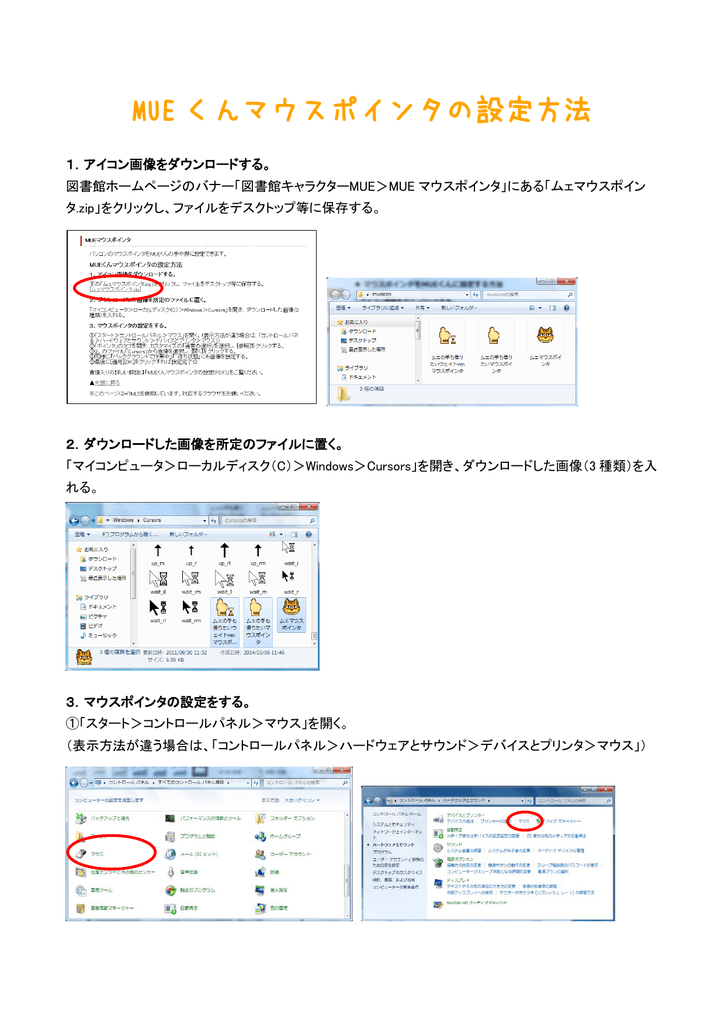Open the 共有 dropdown in mueicon window

point(422,308)
